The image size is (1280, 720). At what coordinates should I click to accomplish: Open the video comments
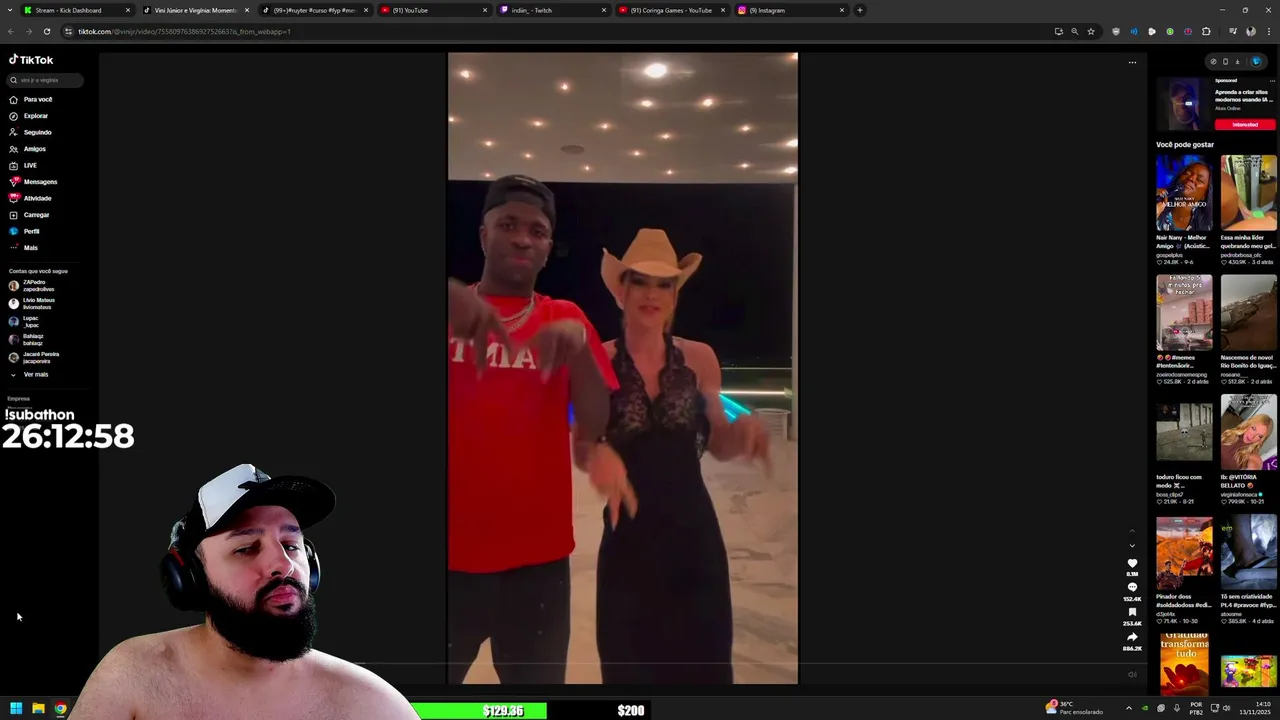click(1132, 588)
